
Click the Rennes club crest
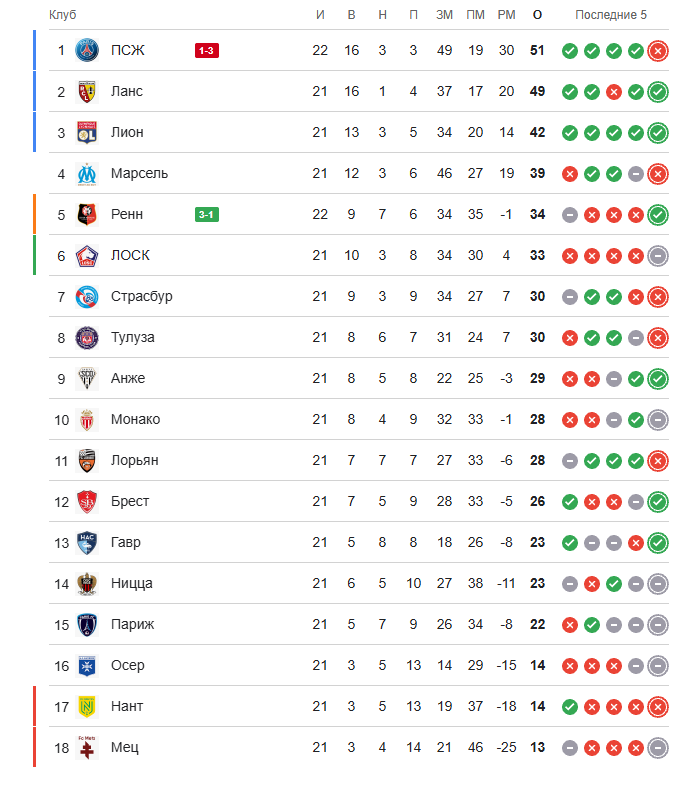point(87,214)
